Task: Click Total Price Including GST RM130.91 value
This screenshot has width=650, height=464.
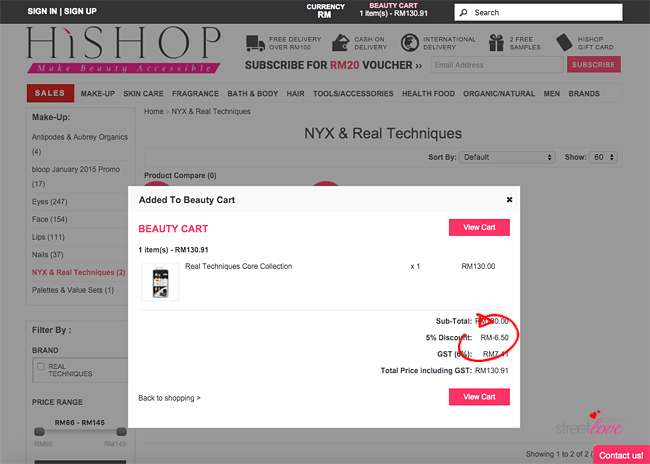Action: click(492, 370)
